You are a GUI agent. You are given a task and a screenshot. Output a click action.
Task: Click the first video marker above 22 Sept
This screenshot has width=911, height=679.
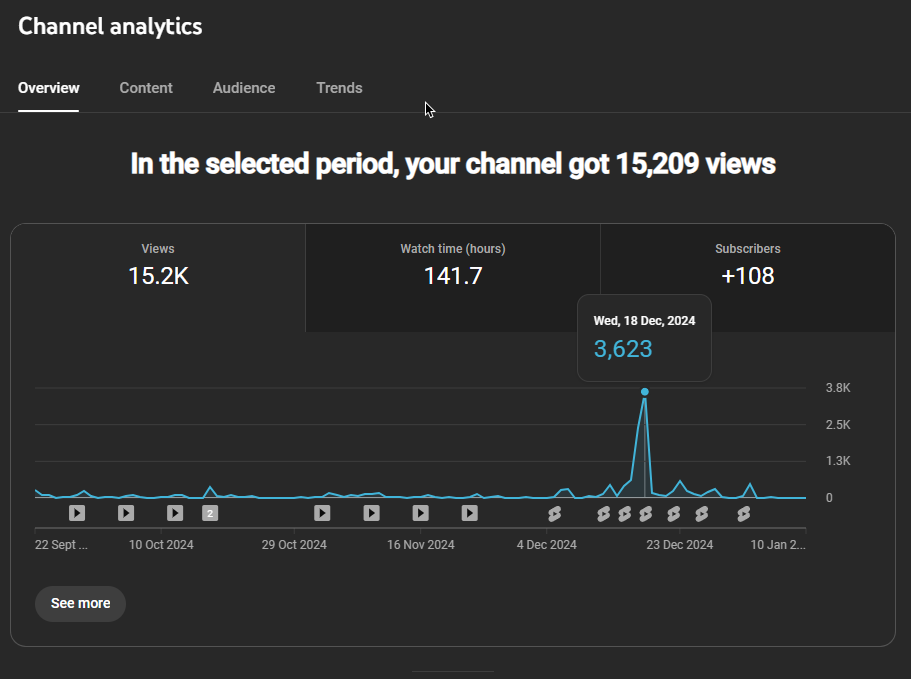[x=77, y=513]
